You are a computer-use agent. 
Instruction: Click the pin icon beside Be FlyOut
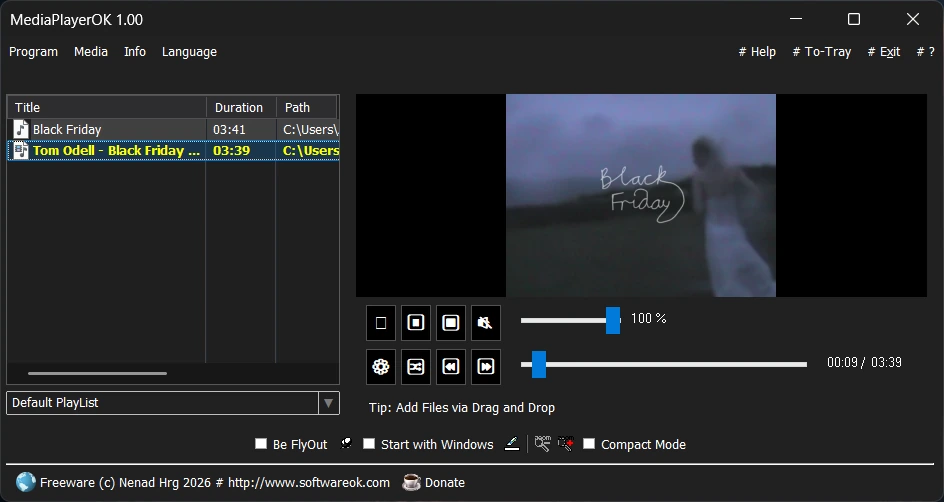click(x=346, y=444)
